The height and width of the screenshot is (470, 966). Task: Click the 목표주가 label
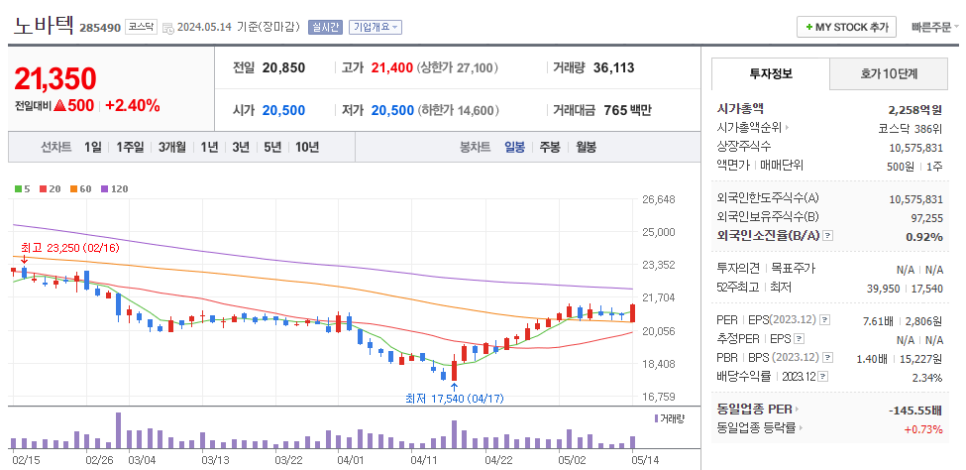point(794,268)
